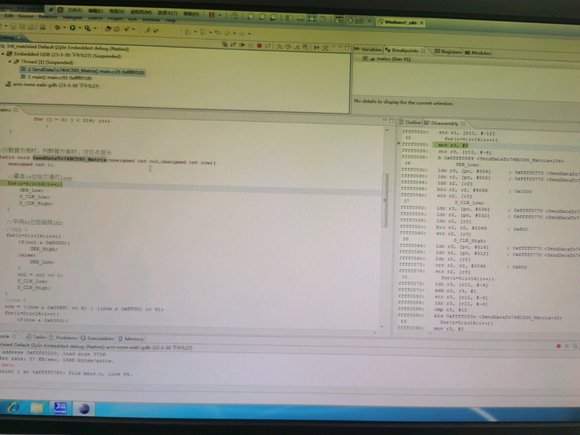Select the main() stack frame entry
This screenshot has height=435, width=580.
57,78
